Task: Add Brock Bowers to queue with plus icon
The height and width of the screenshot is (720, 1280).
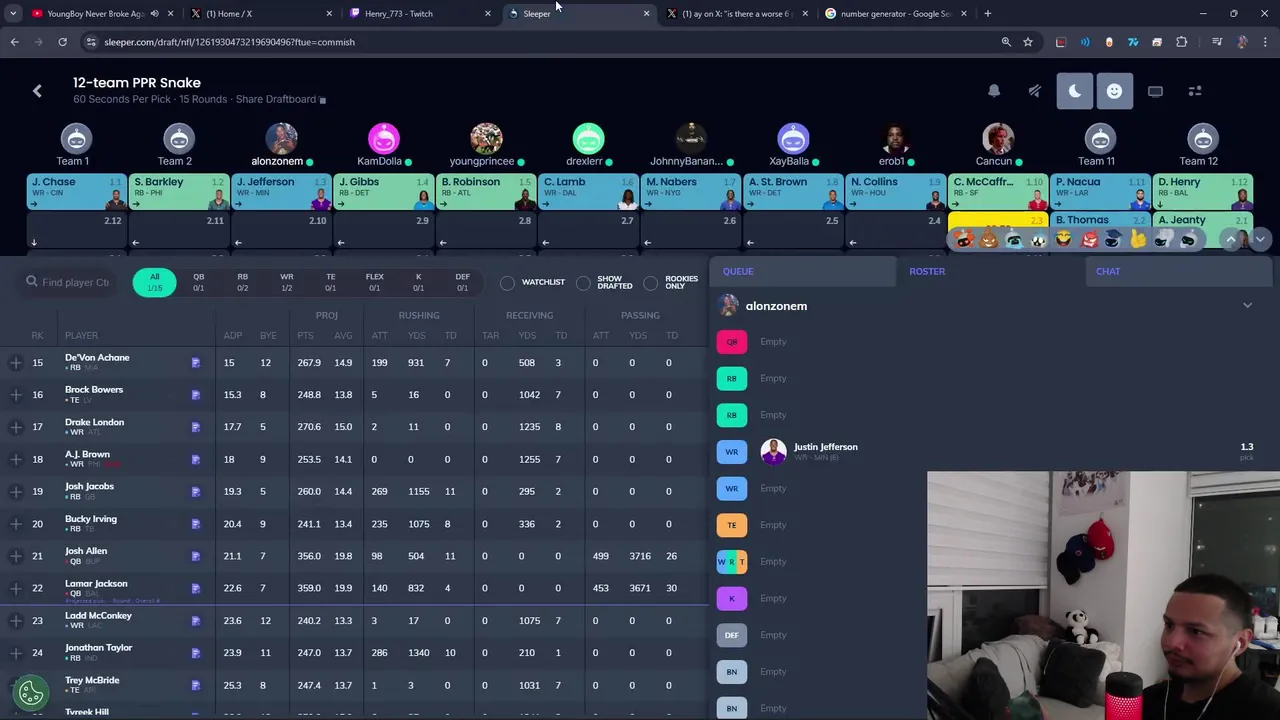Action: [x=15, y=395]
